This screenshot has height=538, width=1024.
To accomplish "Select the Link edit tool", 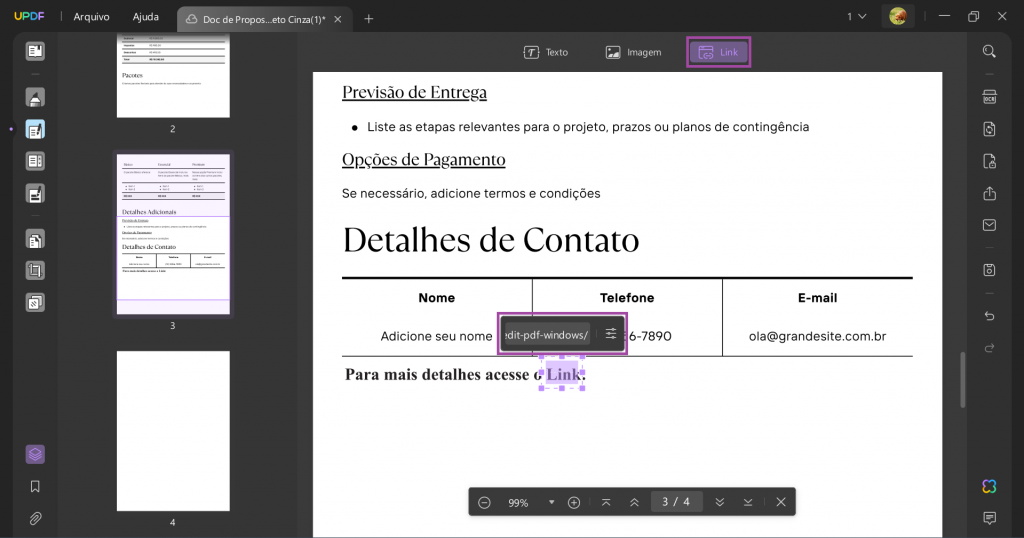I will (718, 52).
